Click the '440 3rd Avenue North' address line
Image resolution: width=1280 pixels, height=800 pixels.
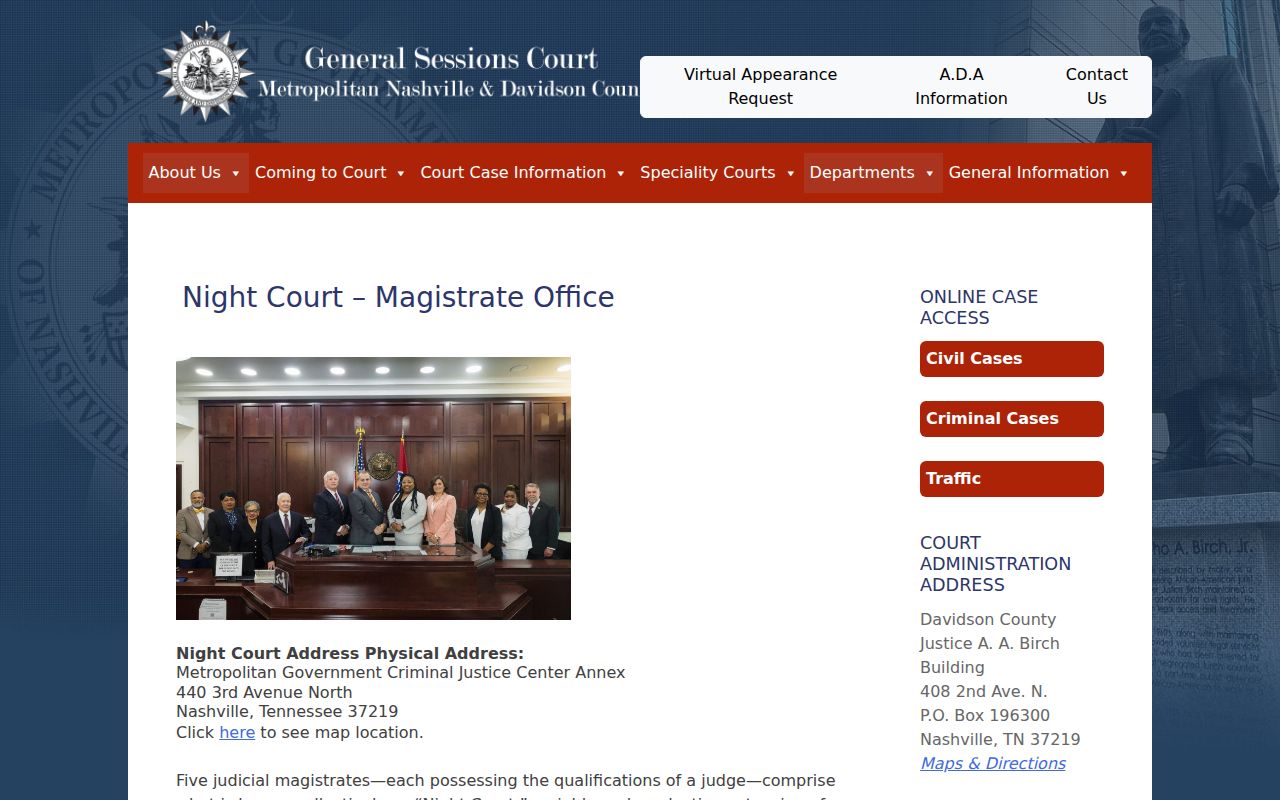[264, 692]
